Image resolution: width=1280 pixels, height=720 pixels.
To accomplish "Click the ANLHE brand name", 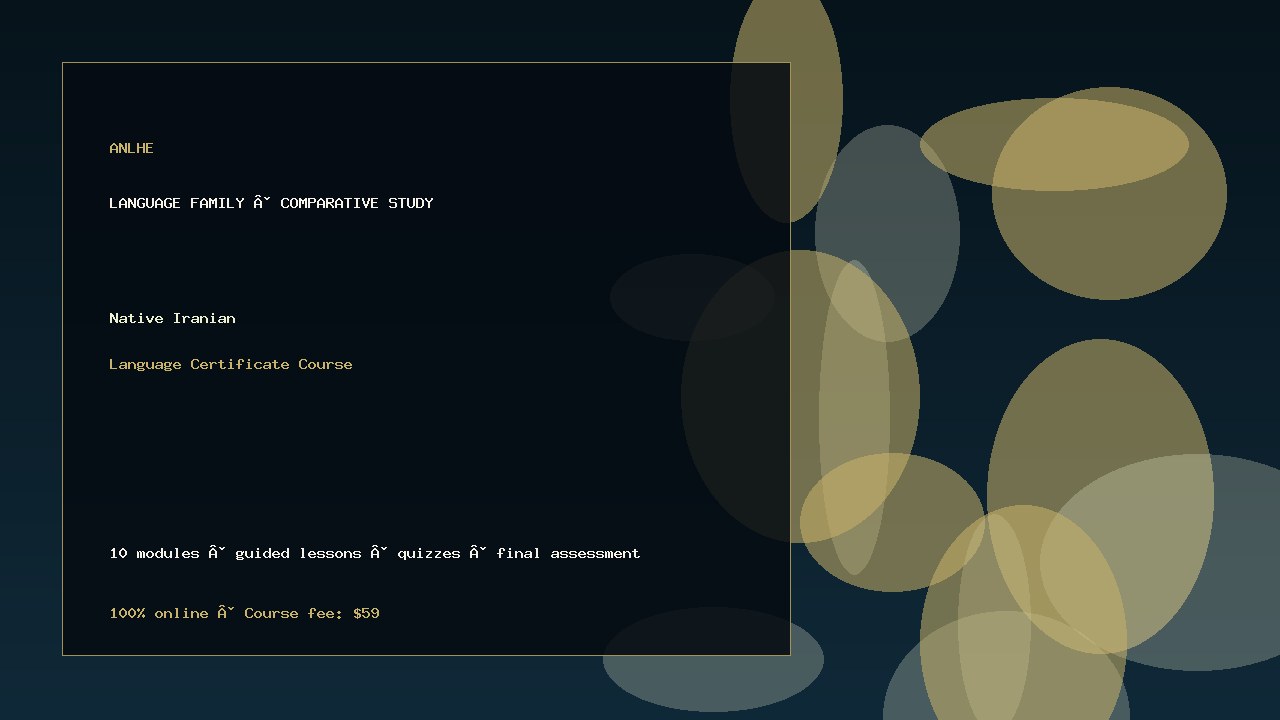I will [x=131, y=148].
